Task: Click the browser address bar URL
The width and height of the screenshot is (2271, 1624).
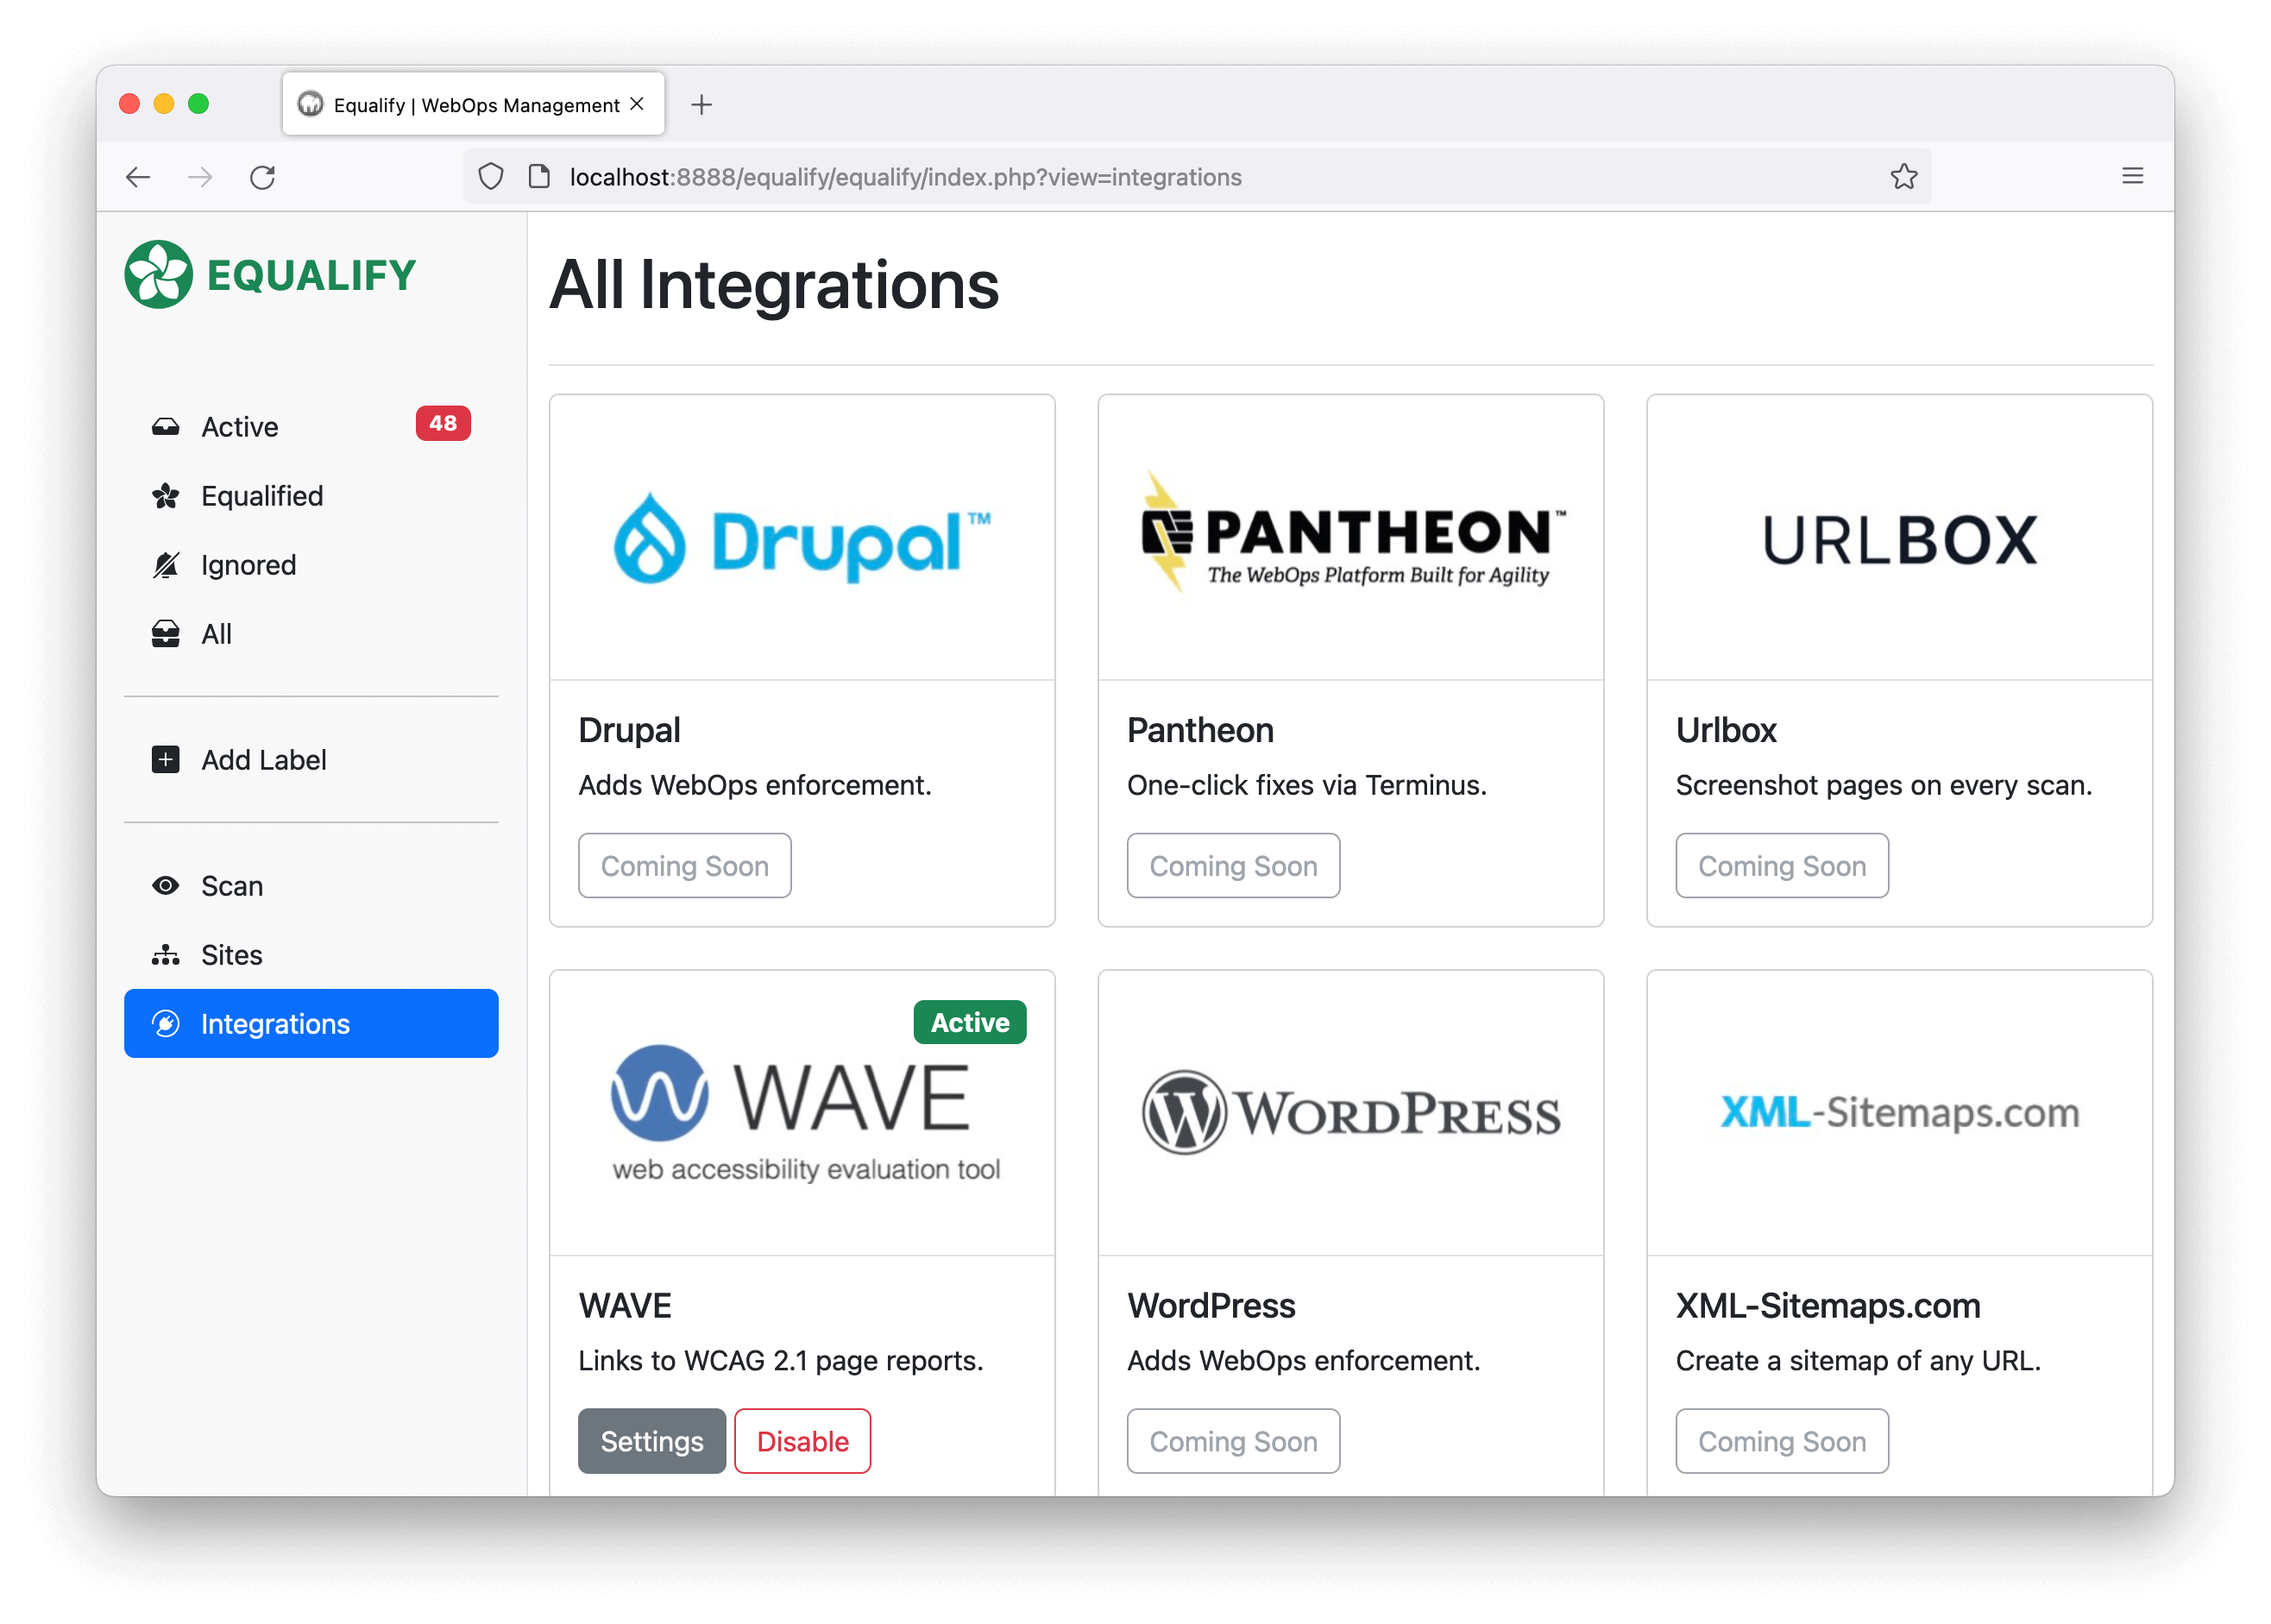Action: pyautogui.click(x=905, y=177)
